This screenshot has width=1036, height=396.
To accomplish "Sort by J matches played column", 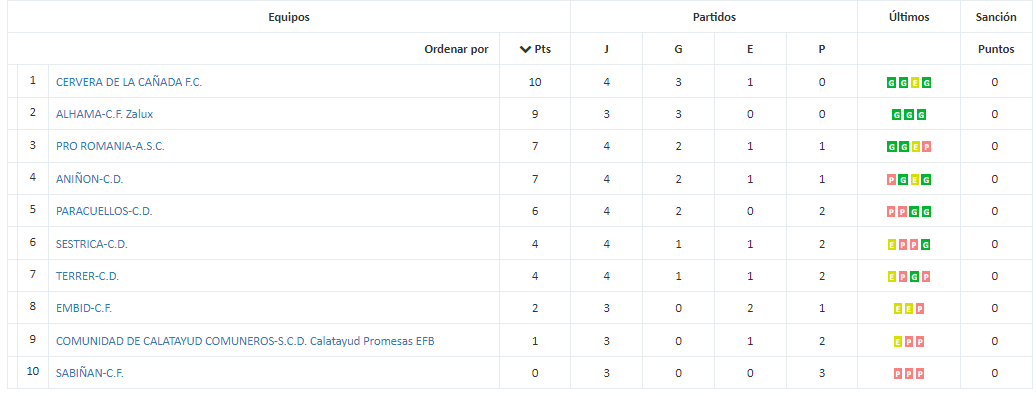I will [607, 49].
